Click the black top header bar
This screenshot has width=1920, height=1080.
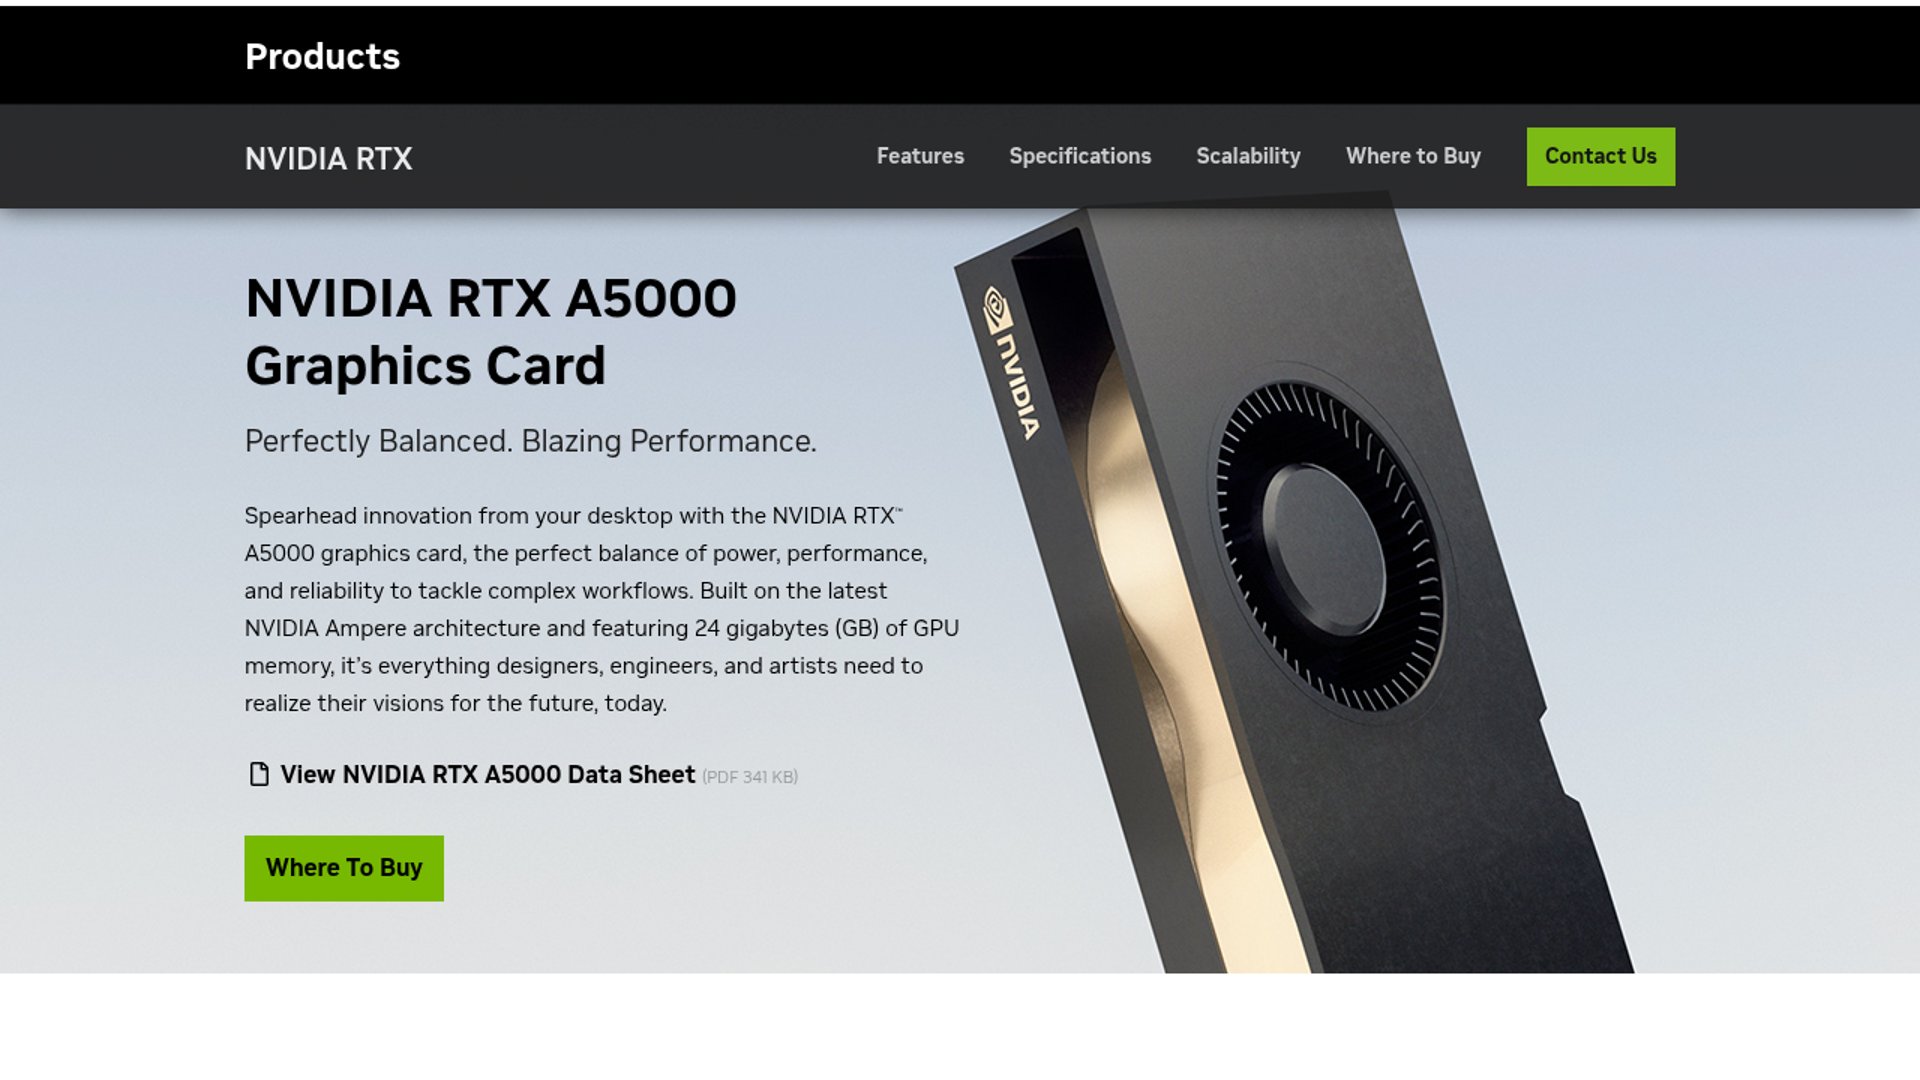(x=960, y=55)
